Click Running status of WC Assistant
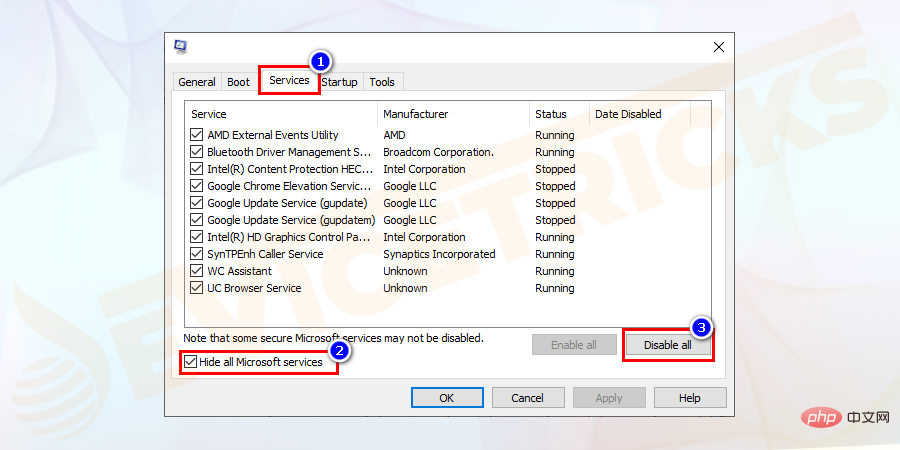Viewport: 900px width, 450px height. (x=554, y=271)
